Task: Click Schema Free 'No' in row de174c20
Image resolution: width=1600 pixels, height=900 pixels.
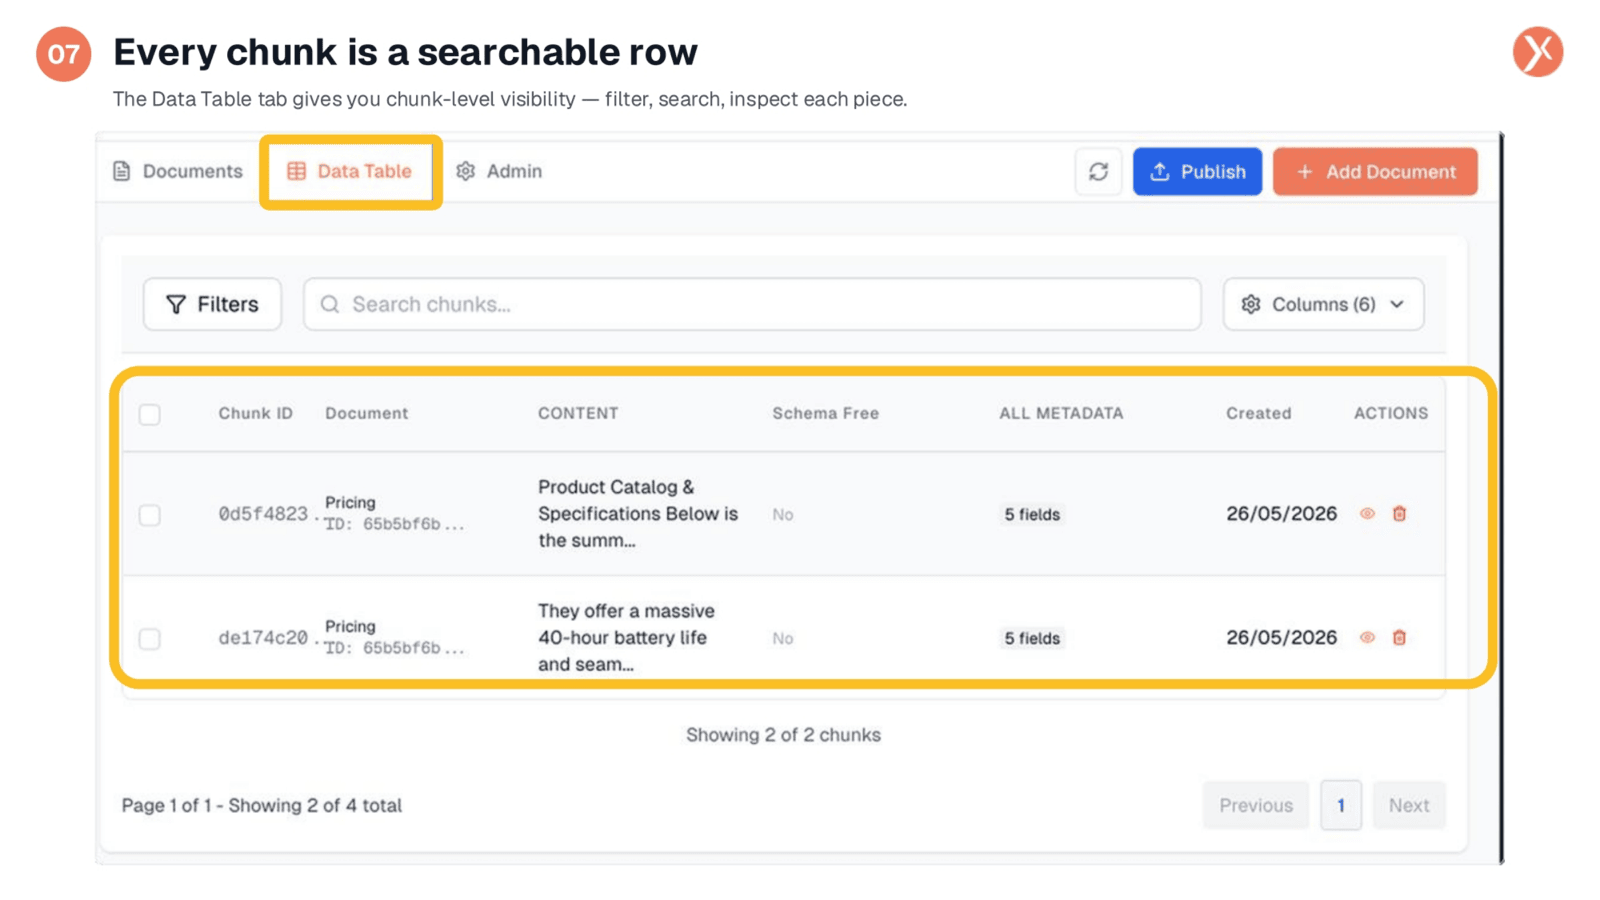Action: [x=782, y=638]
